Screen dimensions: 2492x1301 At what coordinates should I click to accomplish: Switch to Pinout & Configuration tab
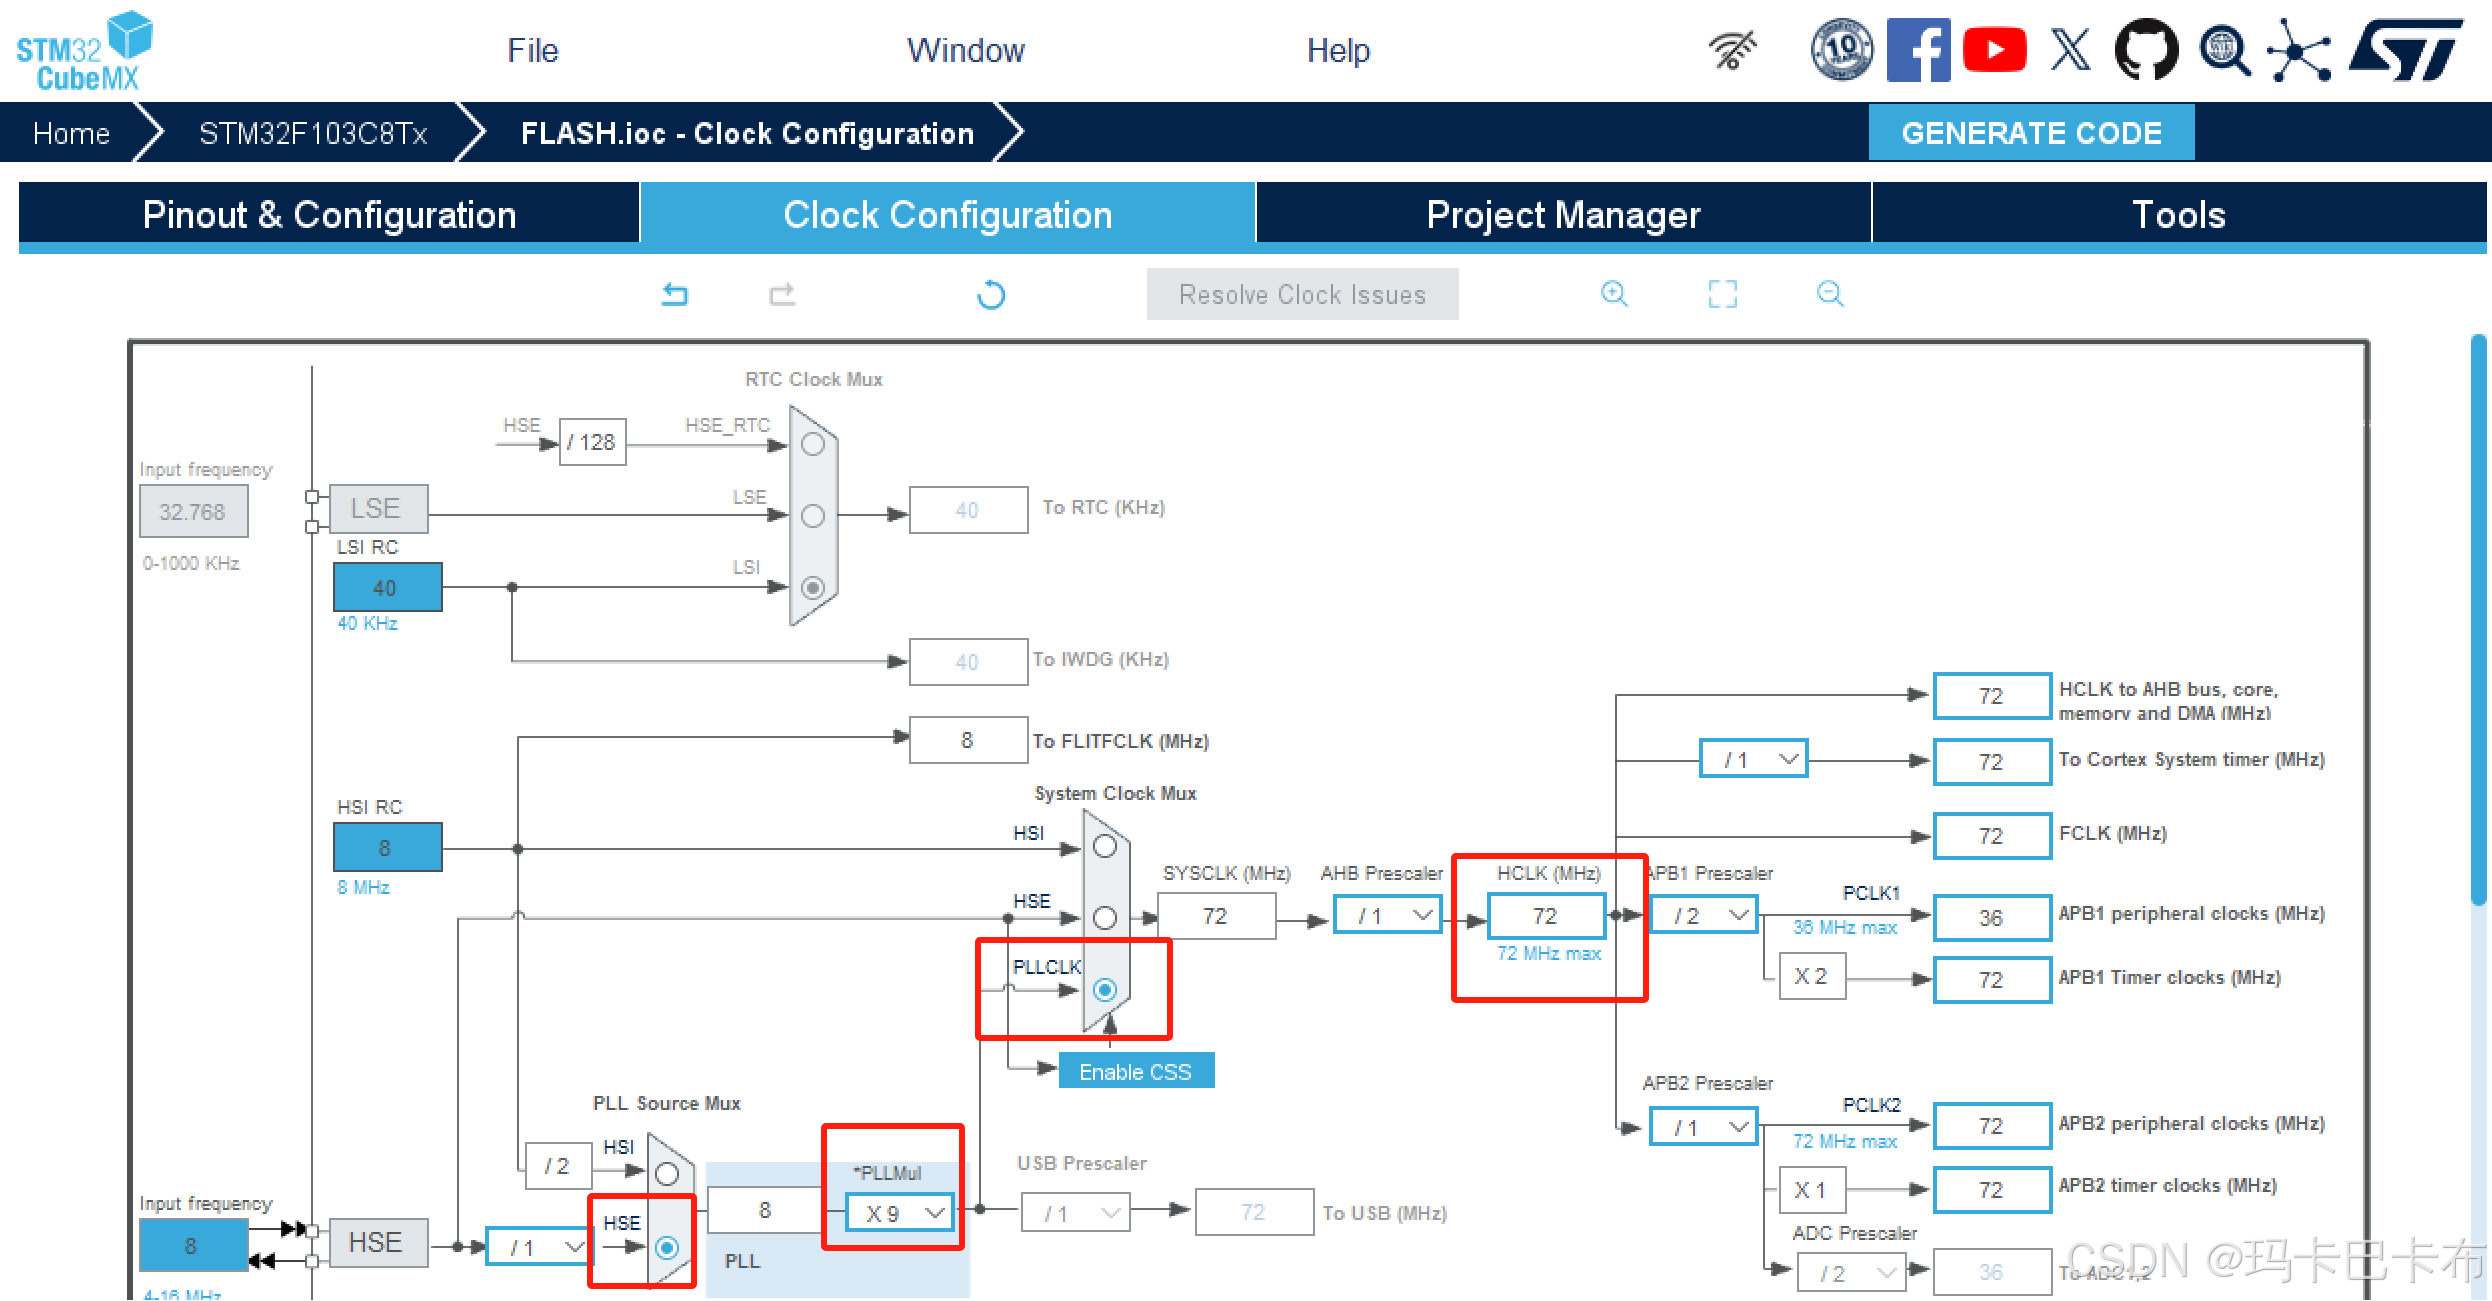click(329, 214)
